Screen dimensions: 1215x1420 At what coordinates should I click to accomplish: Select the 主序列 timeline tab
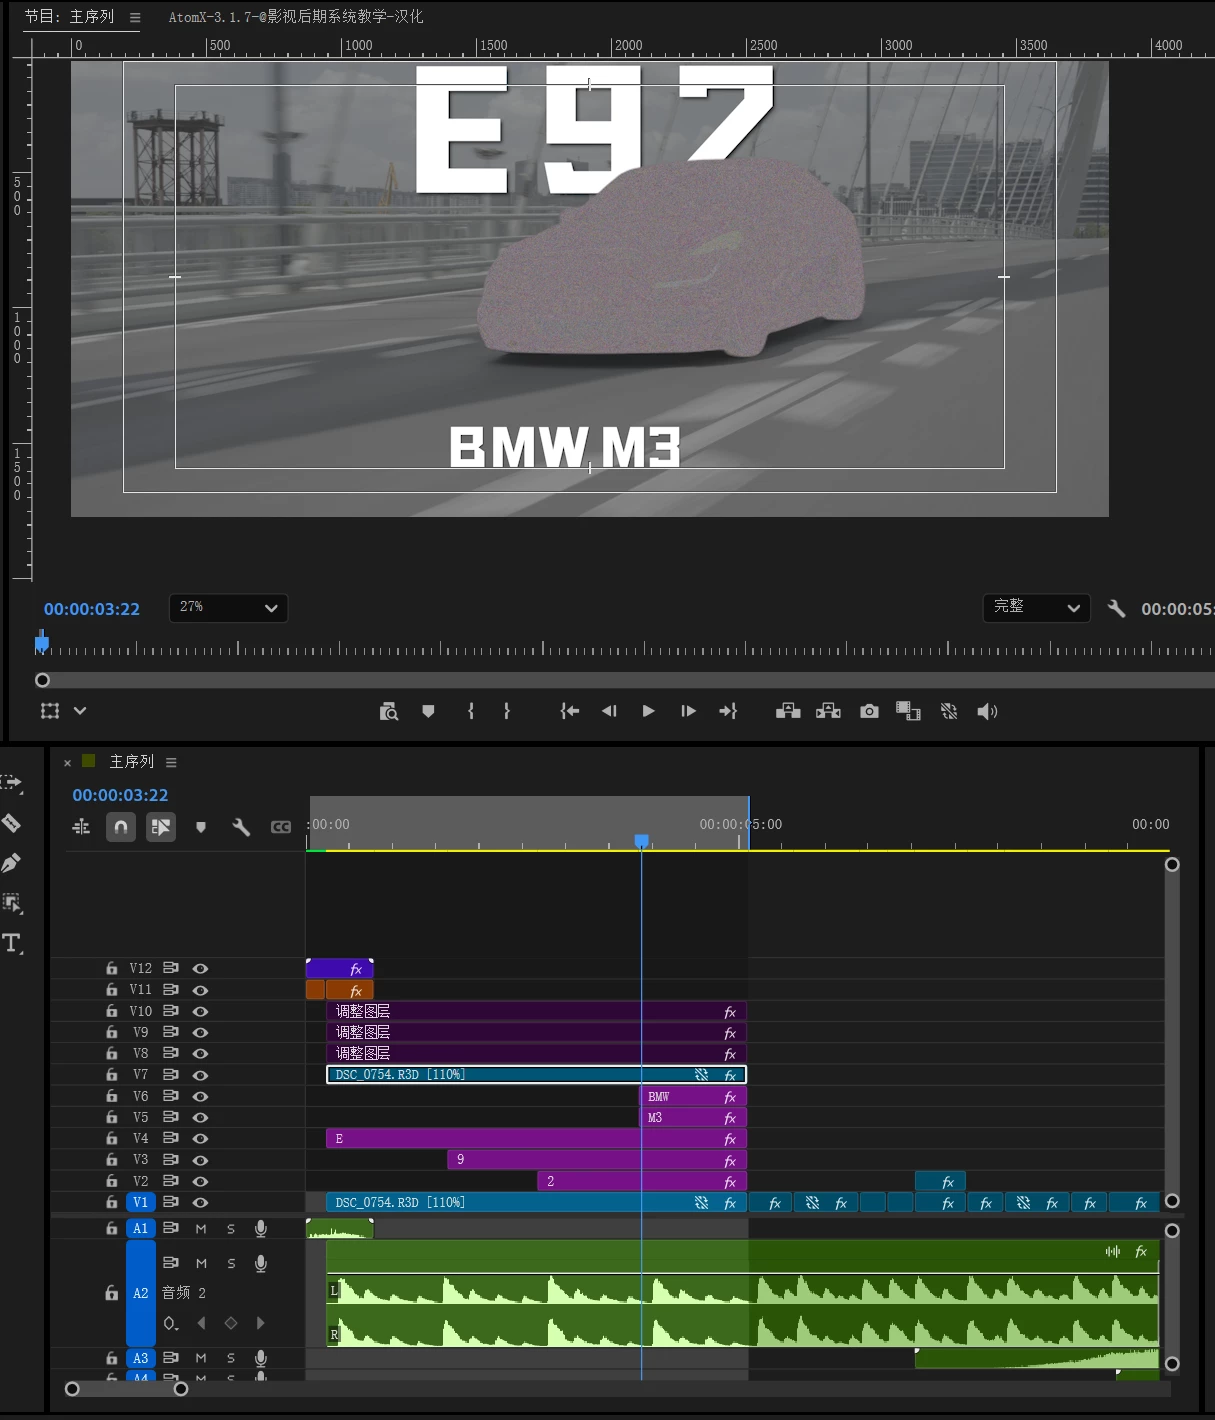pyautogui.click(x=131, y=762)
